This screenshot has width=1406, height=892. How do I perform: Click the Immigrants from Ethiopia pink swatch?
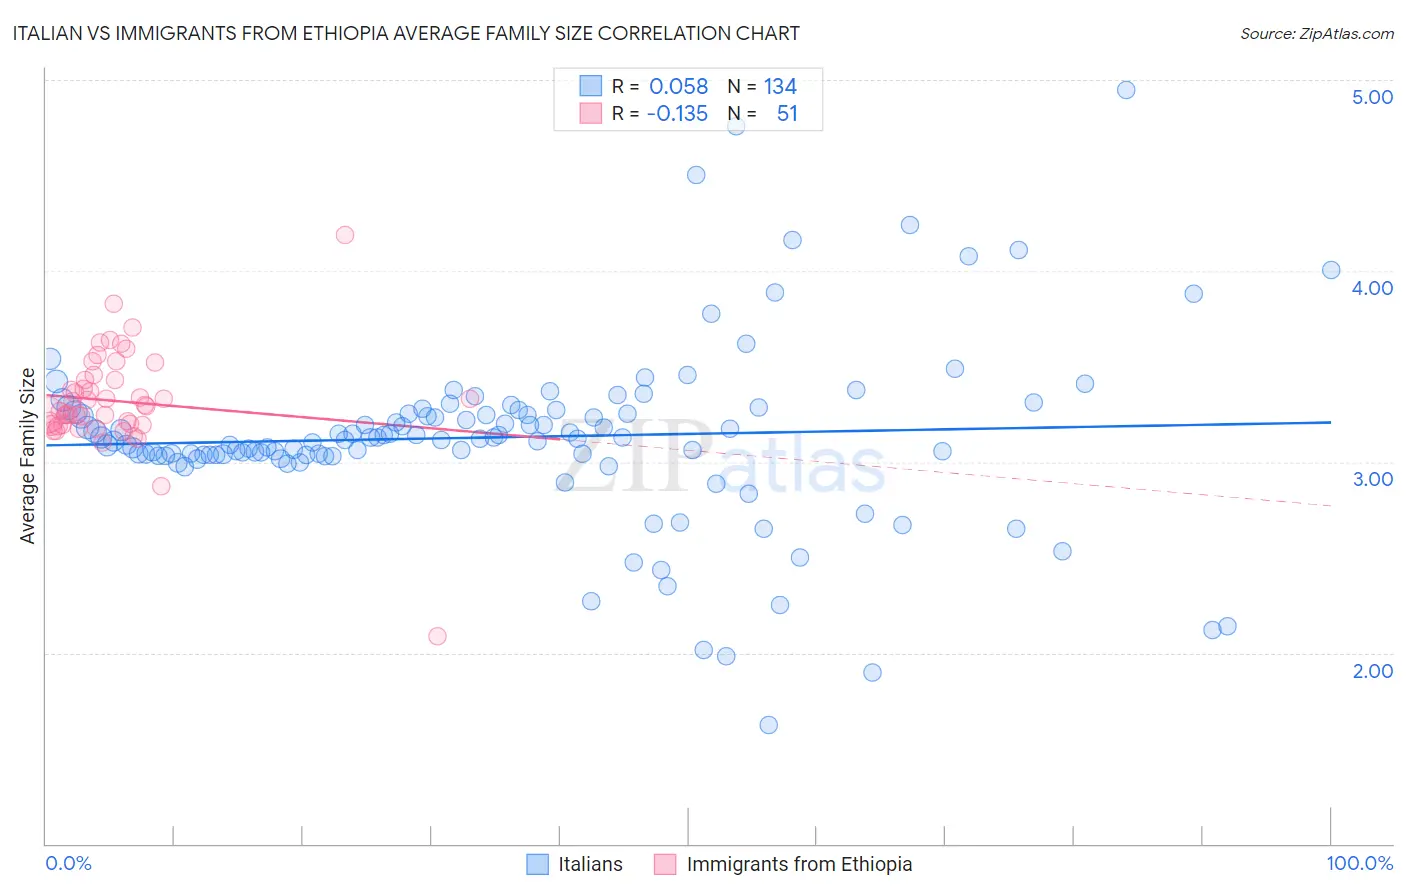[665, 864]
